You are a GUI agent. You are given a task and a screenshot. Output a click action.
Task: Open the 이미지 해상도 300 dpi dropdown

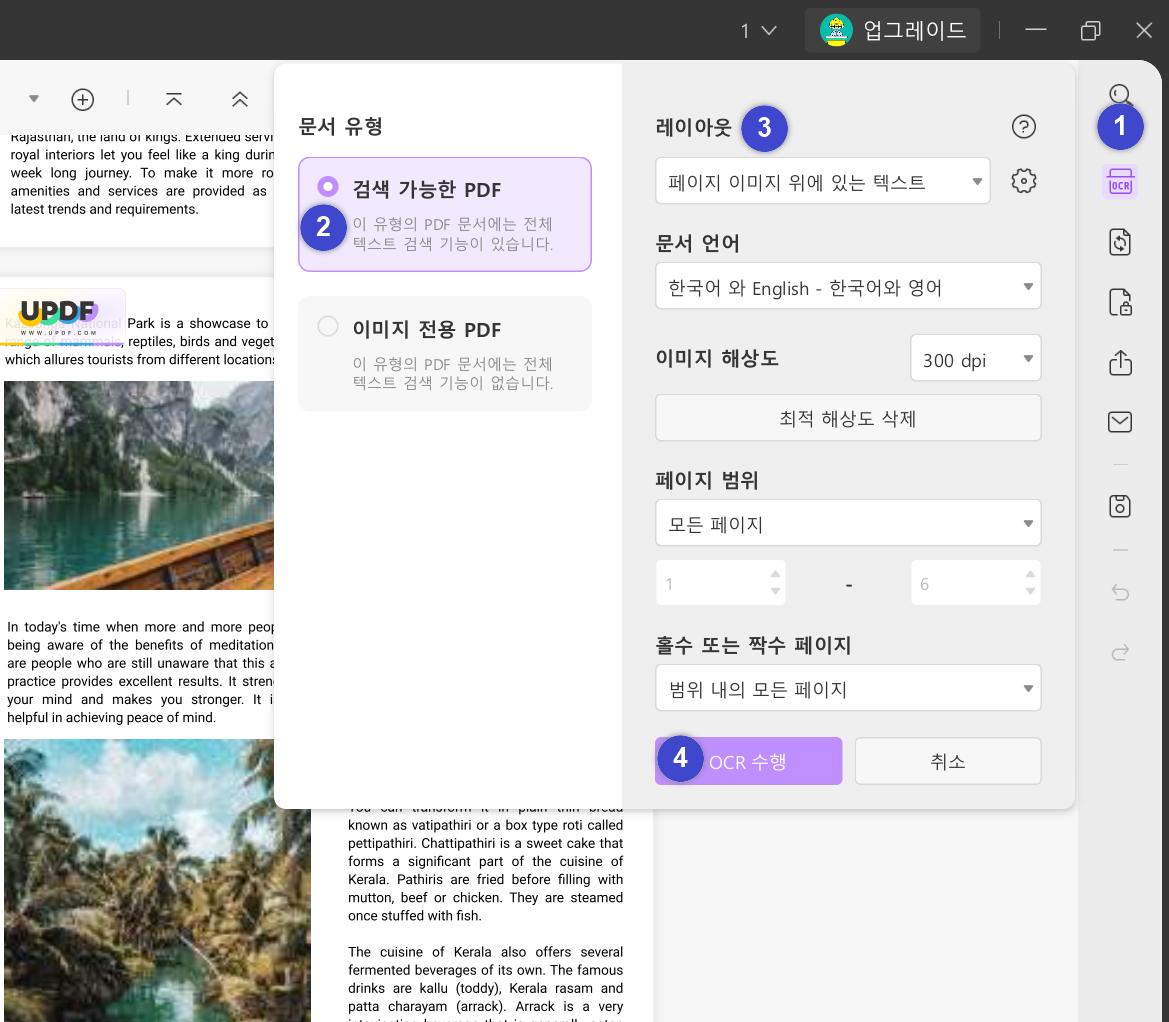975,358
